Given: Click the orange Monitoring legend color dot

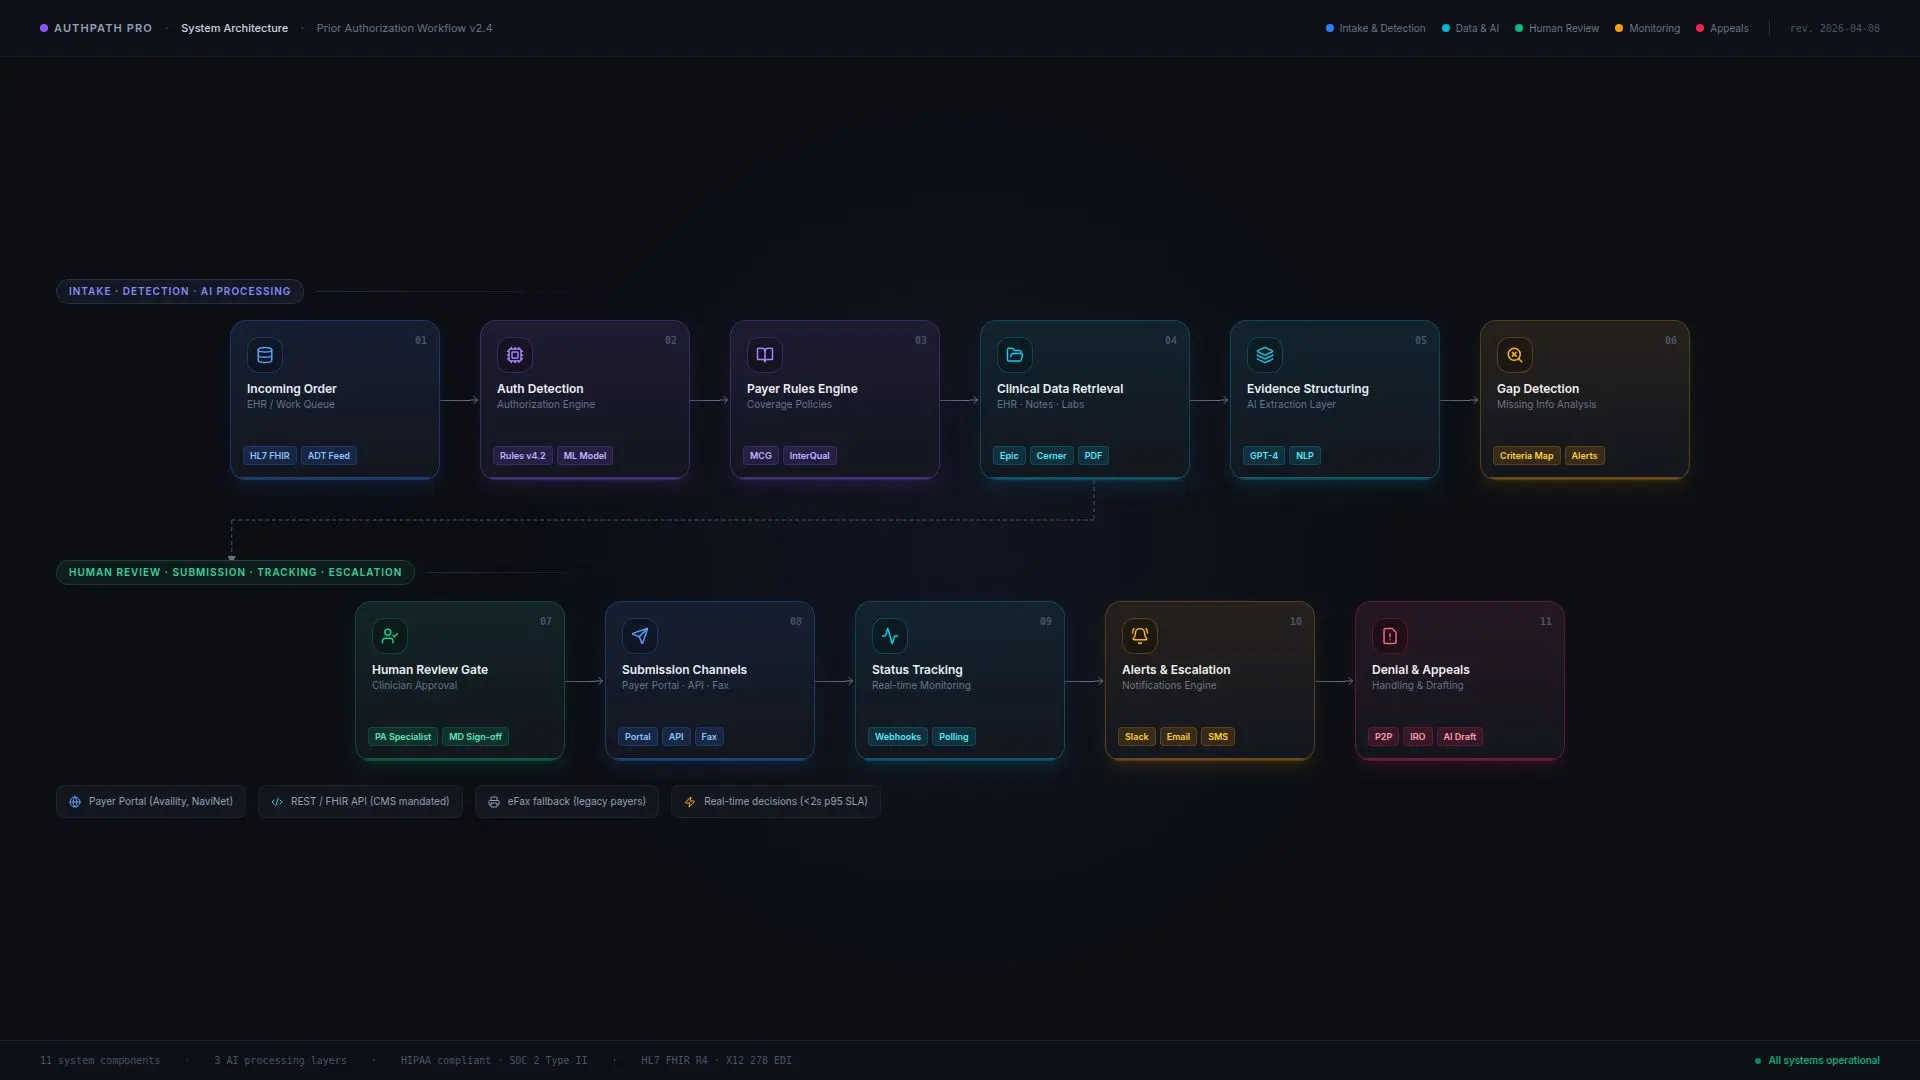Looking at the screenshot, I should (x=1619, y=28).
